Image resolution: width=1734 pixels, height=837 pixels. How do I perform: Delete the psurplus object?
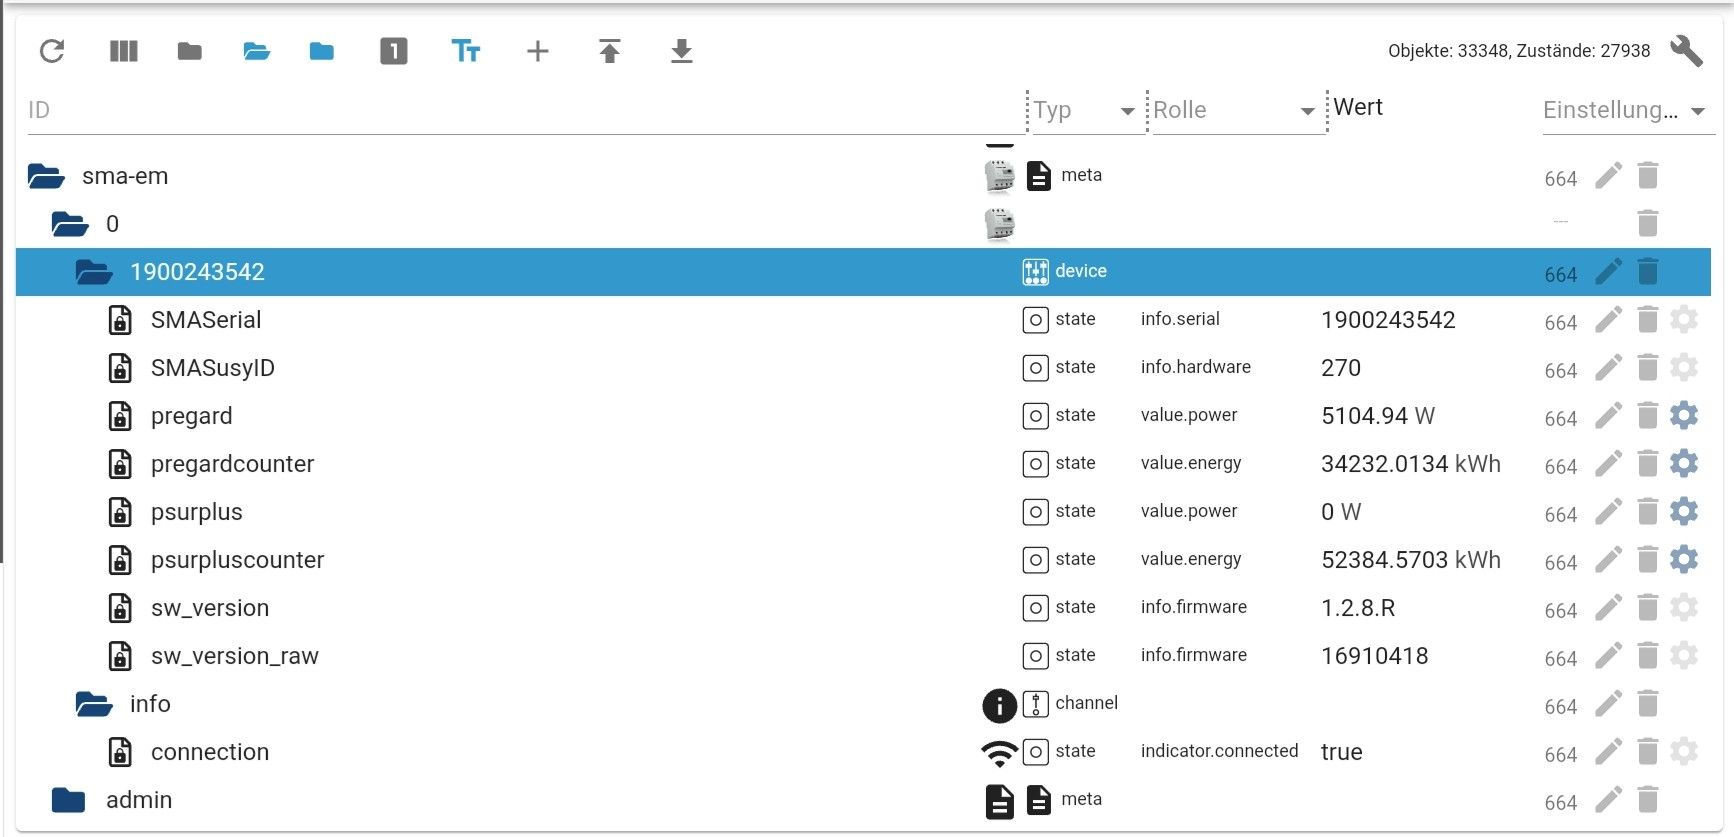[x=1648, y=512]
